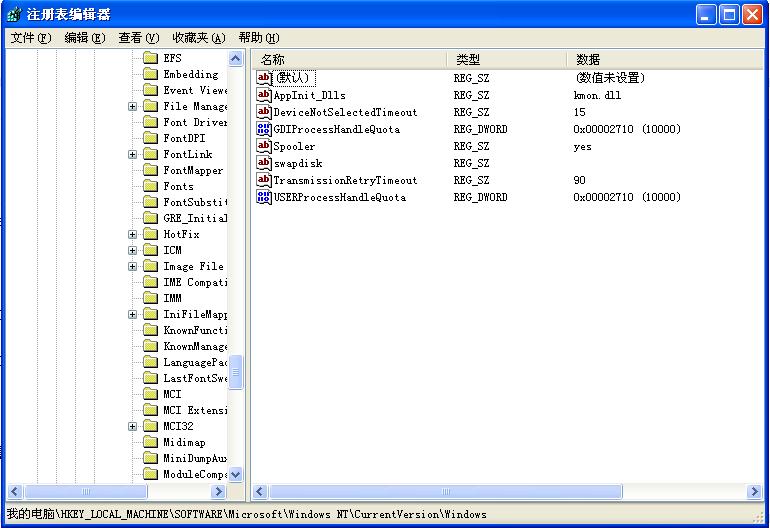770x528 pixels.
Task: Click the (默认) default value icon
Action: 264,78
